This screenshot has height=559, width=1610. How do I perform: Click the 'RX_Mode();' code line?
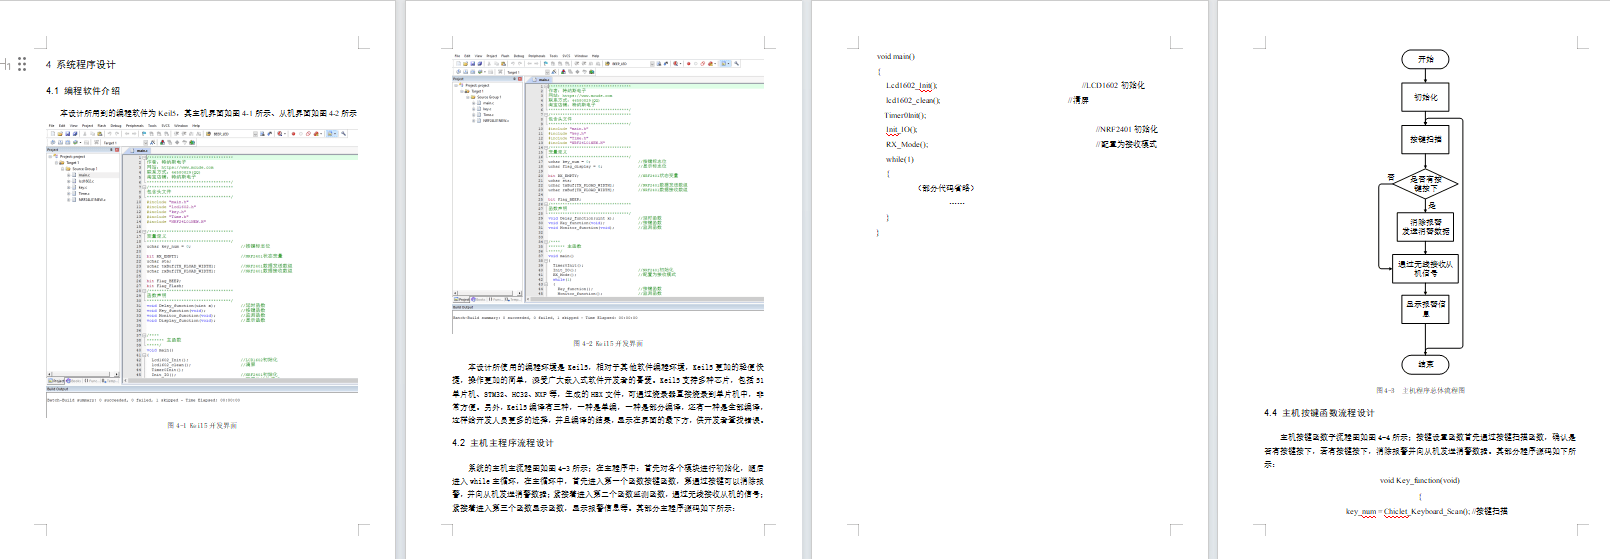pos(906,144)
